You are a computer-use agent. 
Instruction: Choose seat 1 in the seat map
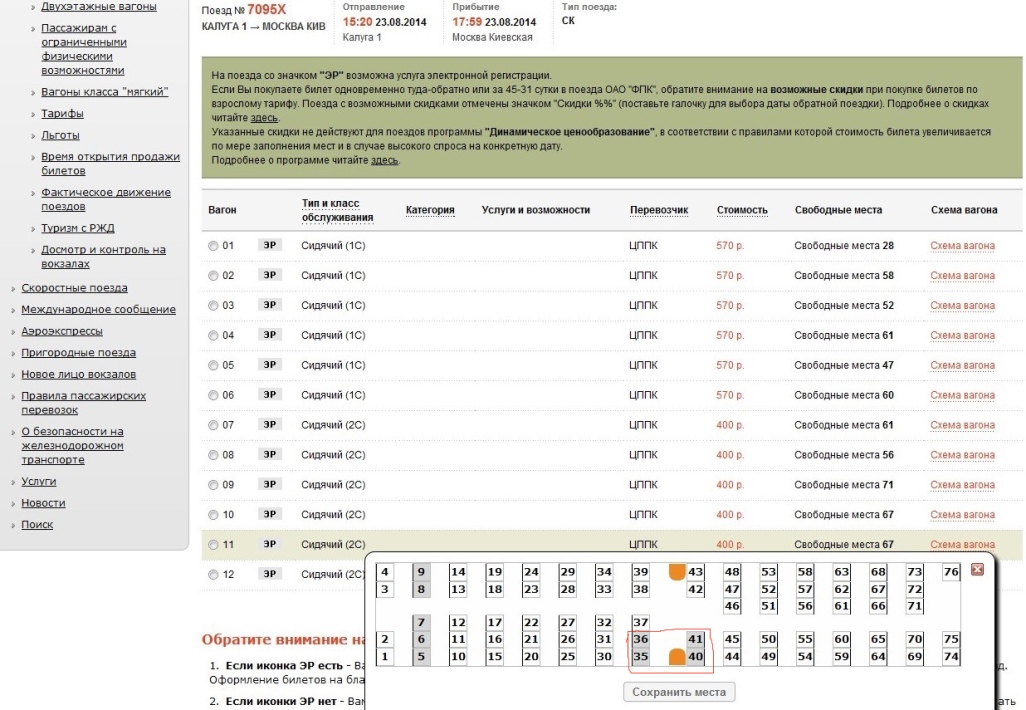tap(385, 657)
